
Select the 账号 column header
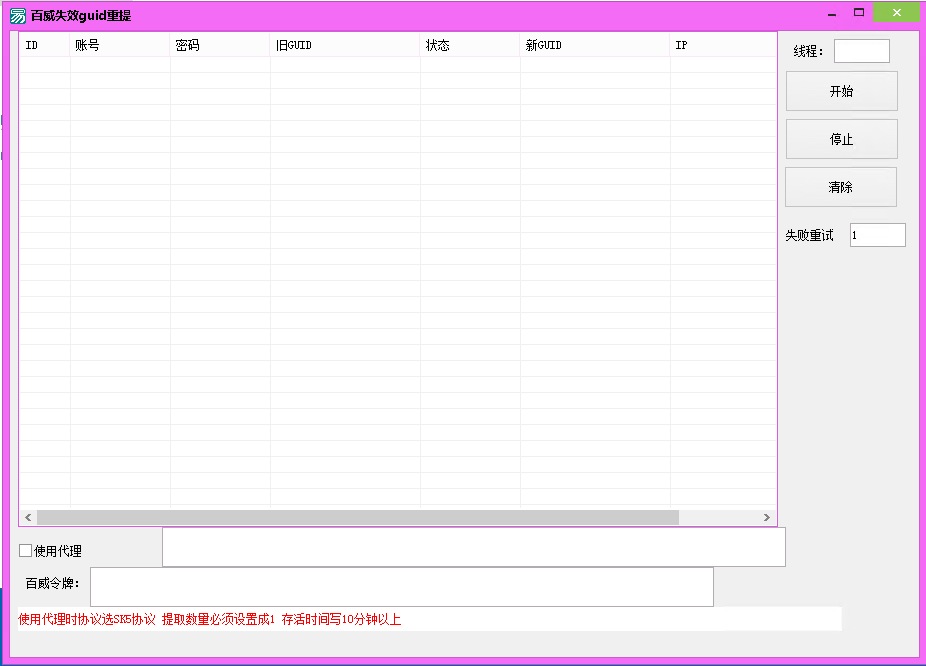[x=120, y=45]
